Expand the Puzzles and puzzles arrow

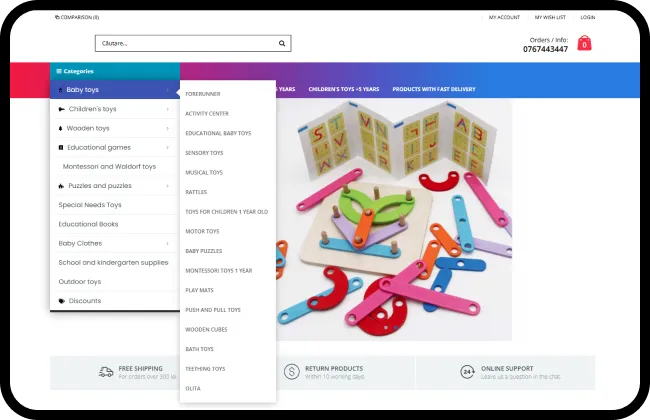167,186
